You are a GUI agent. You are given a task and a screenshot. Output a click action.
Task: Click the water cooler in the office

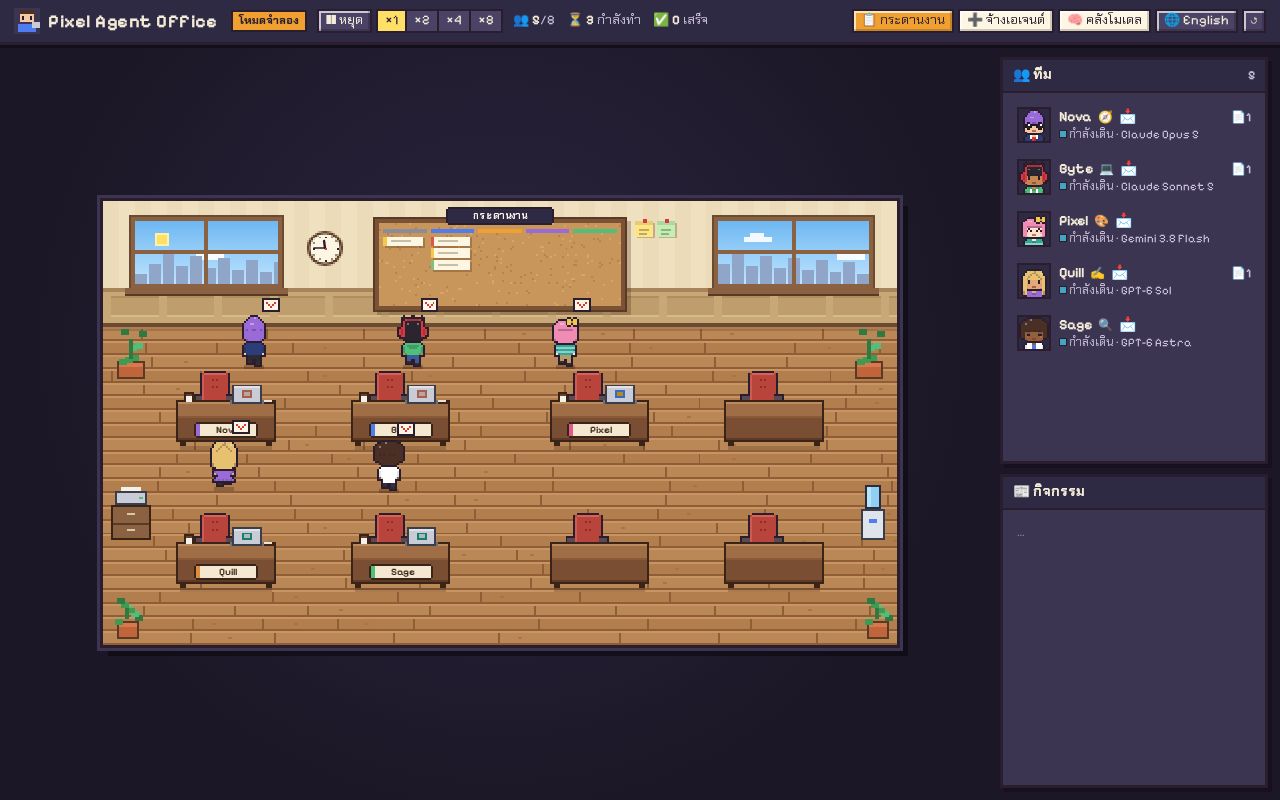point(873,513)
